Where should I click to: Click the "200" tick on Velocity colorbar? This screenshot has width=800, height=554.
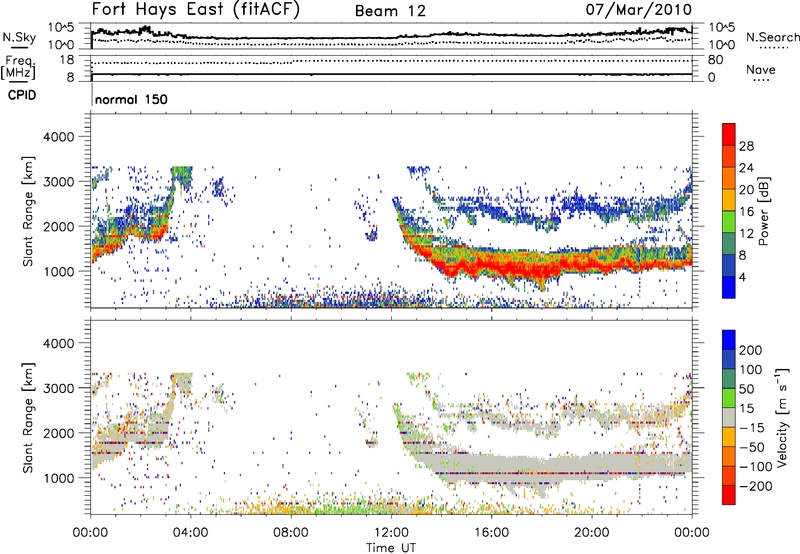click(751, 350)
